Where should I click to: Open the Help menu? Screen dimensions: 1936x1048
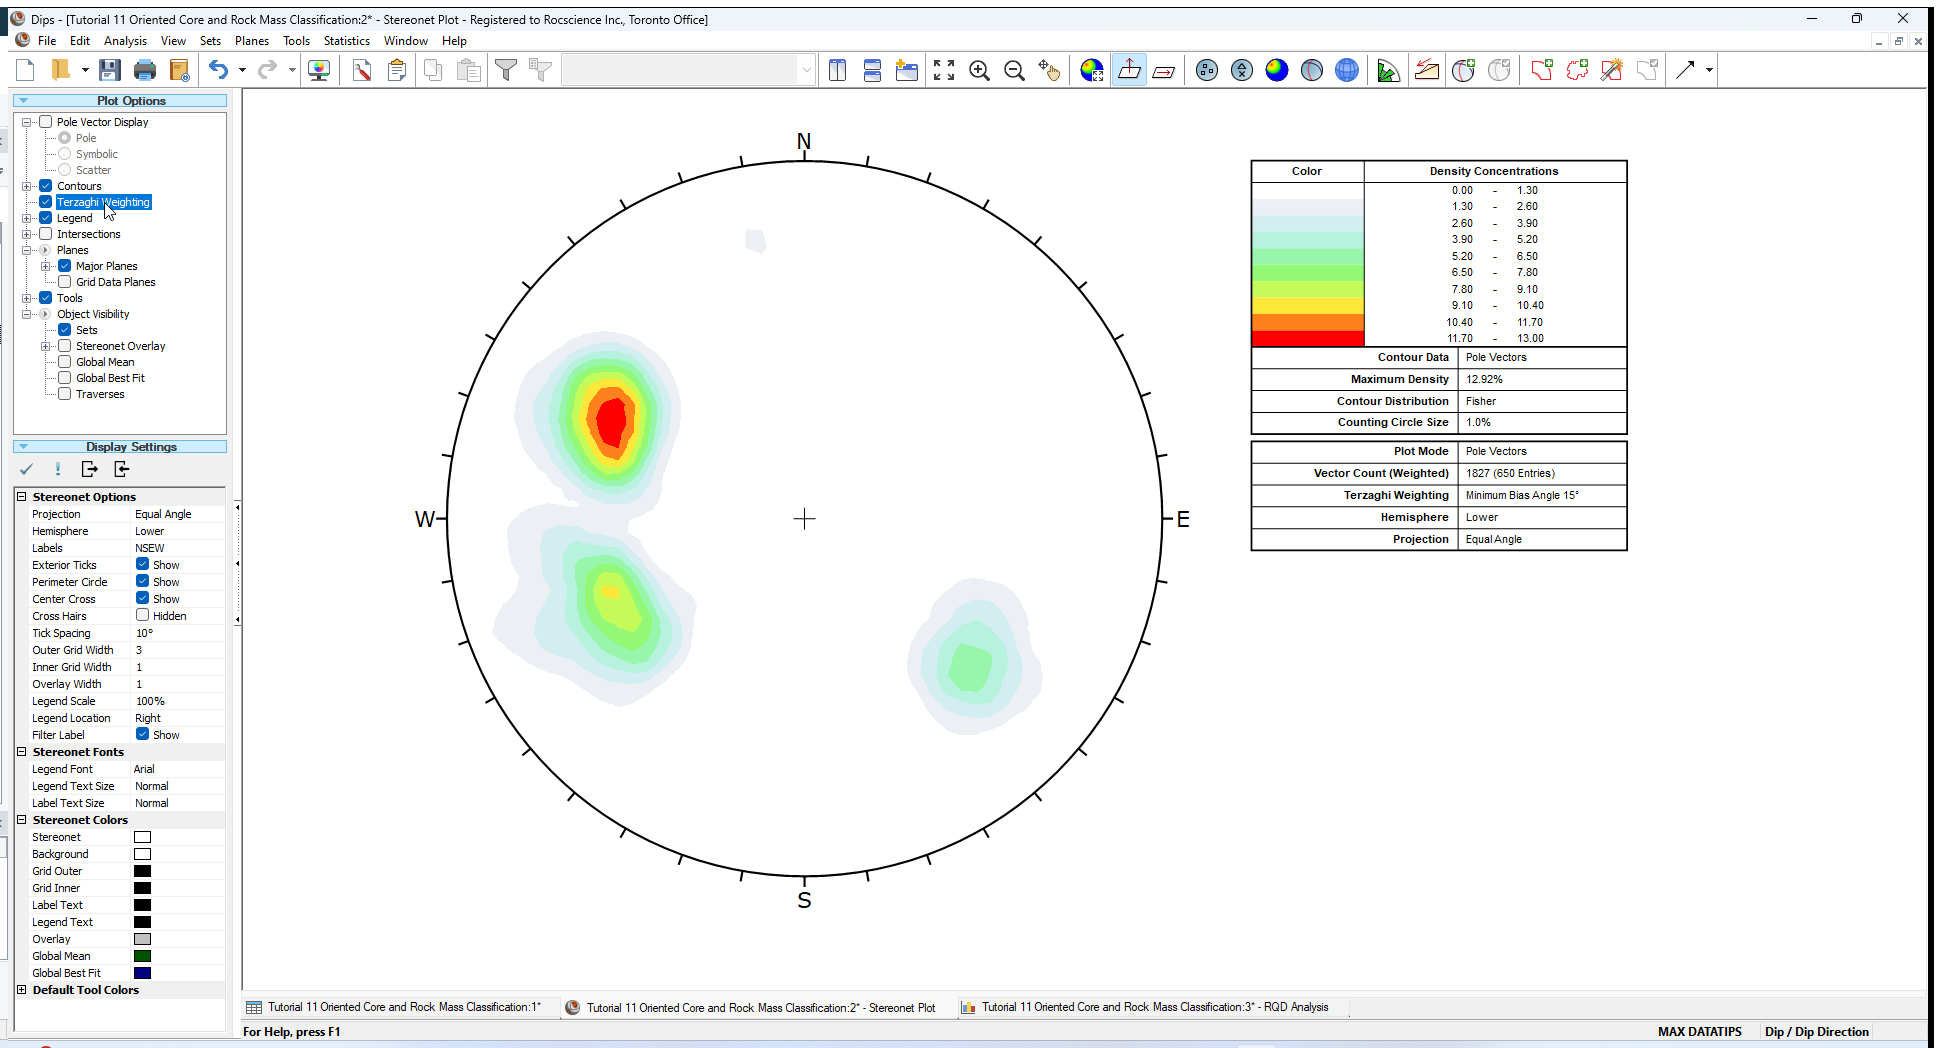(454, 41)
